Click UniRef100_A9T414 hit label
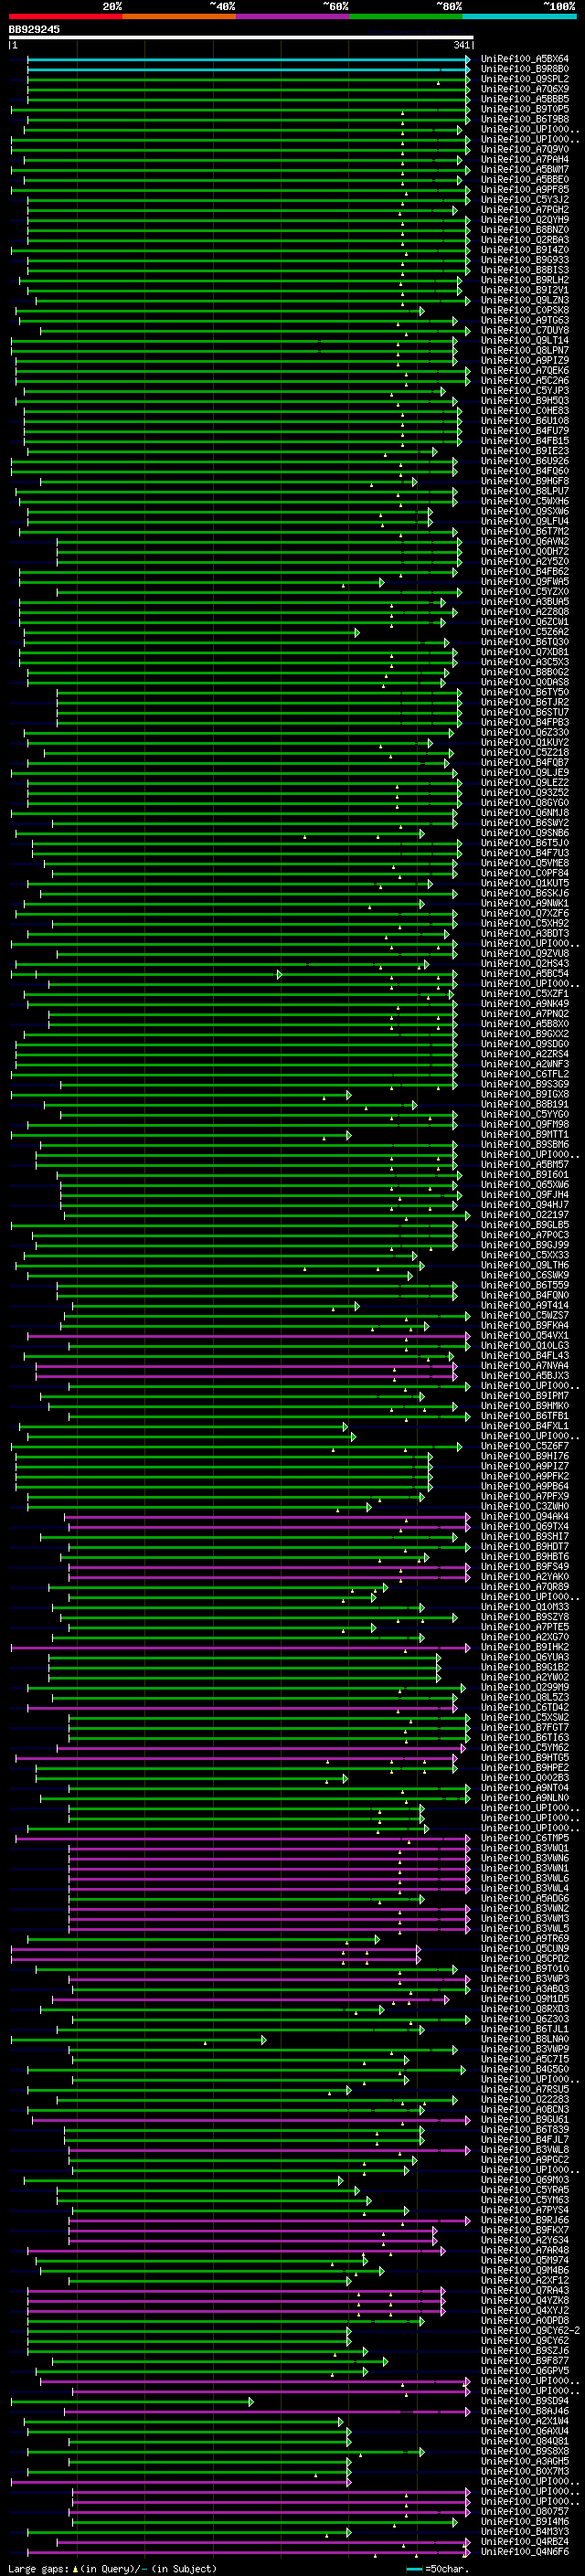 525,1305
